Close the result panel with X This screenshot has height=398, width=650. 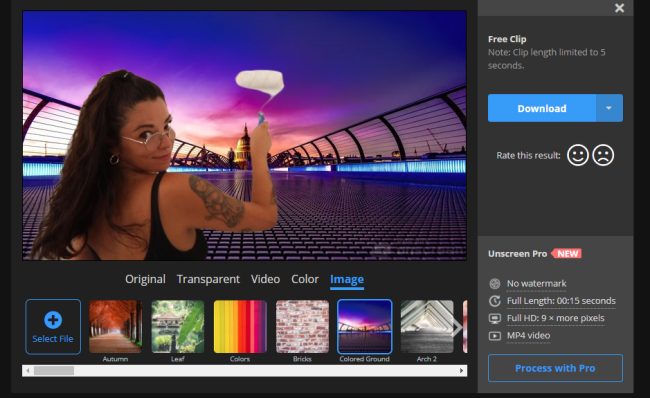619,8
